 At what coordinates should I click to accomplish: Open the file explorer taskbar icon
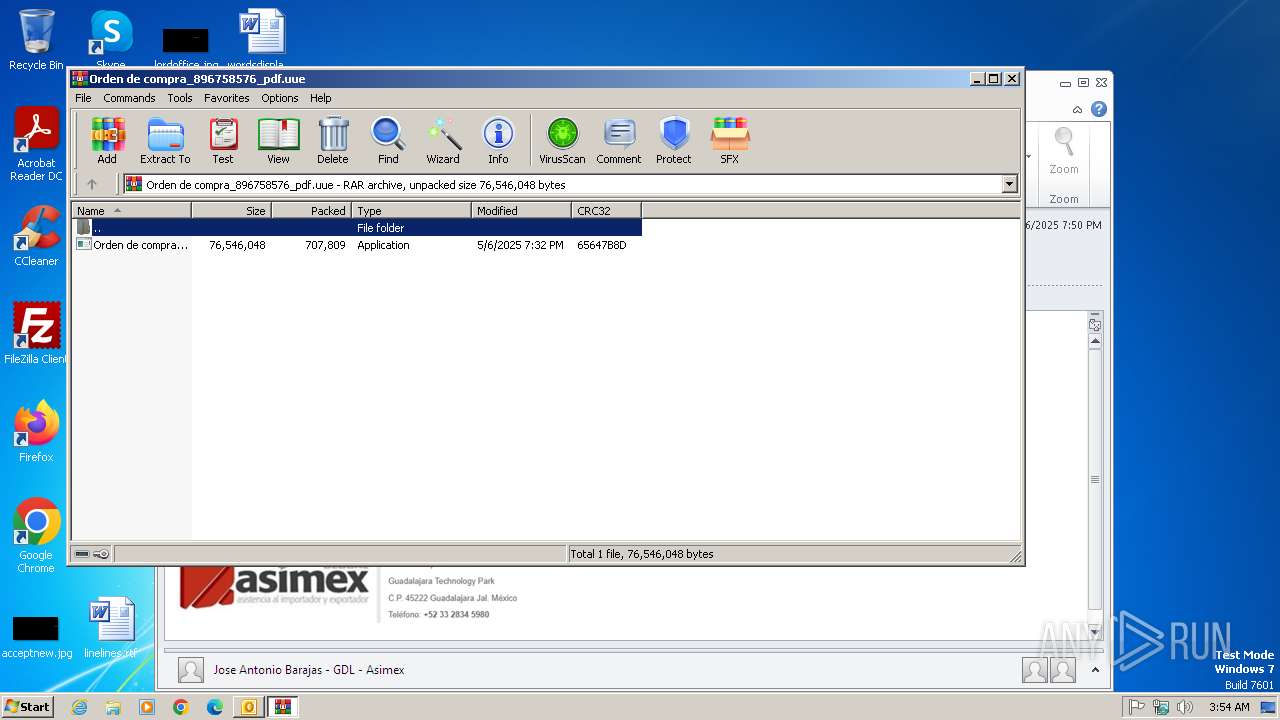click(x=113, y=707)
